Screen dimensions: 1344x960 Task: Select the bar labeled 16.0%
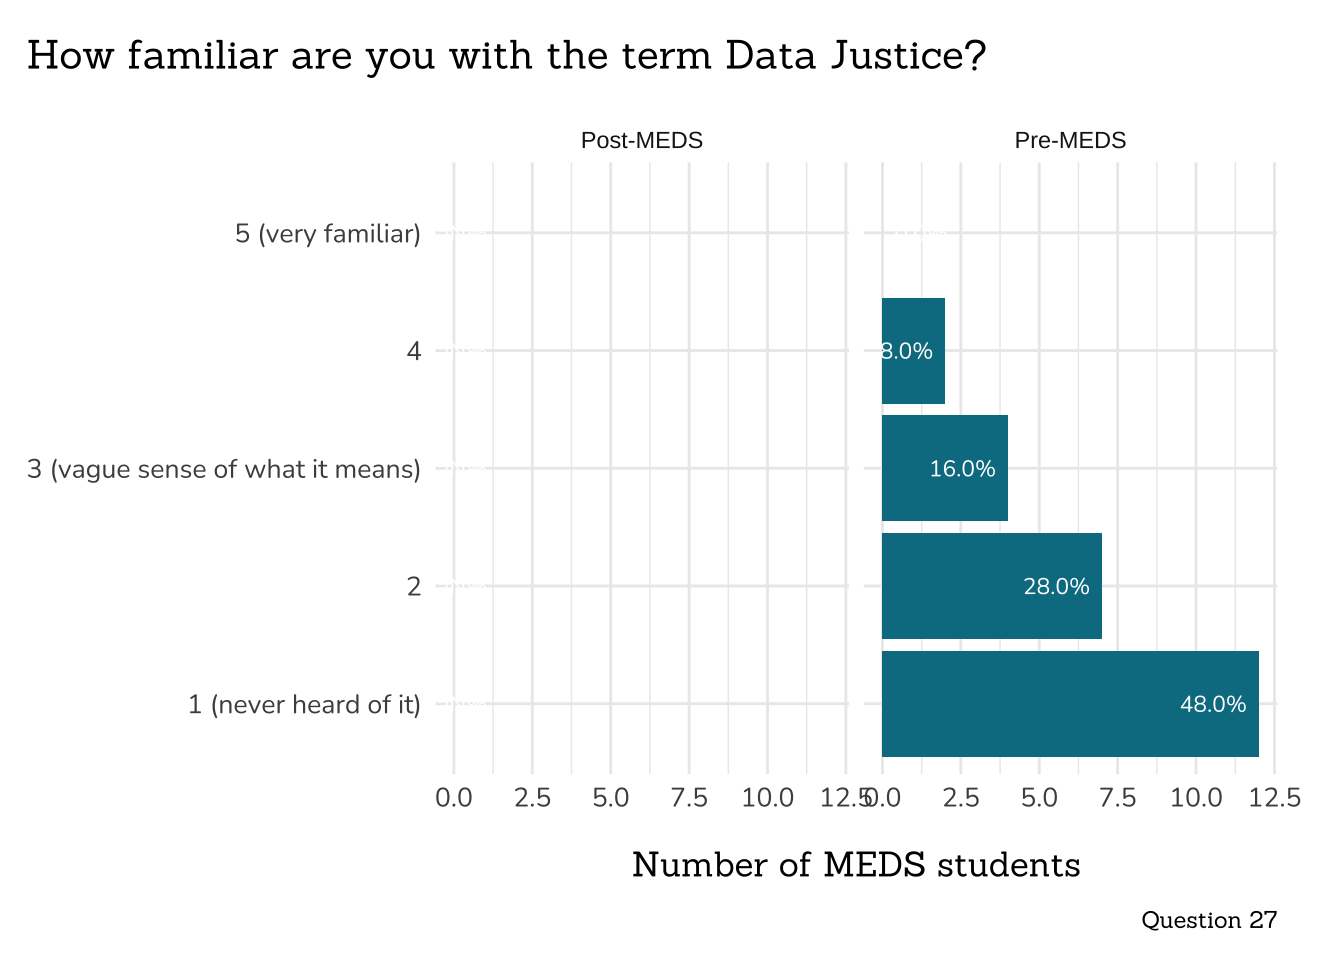tap(944, 468)
